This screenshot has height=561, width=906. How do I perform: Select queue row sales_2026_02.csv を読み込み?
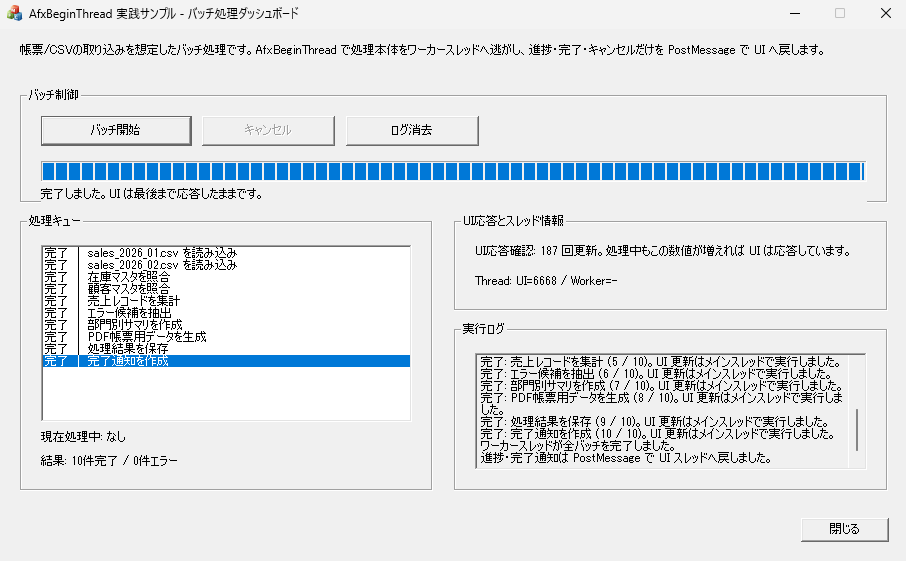tap(226, 265)
